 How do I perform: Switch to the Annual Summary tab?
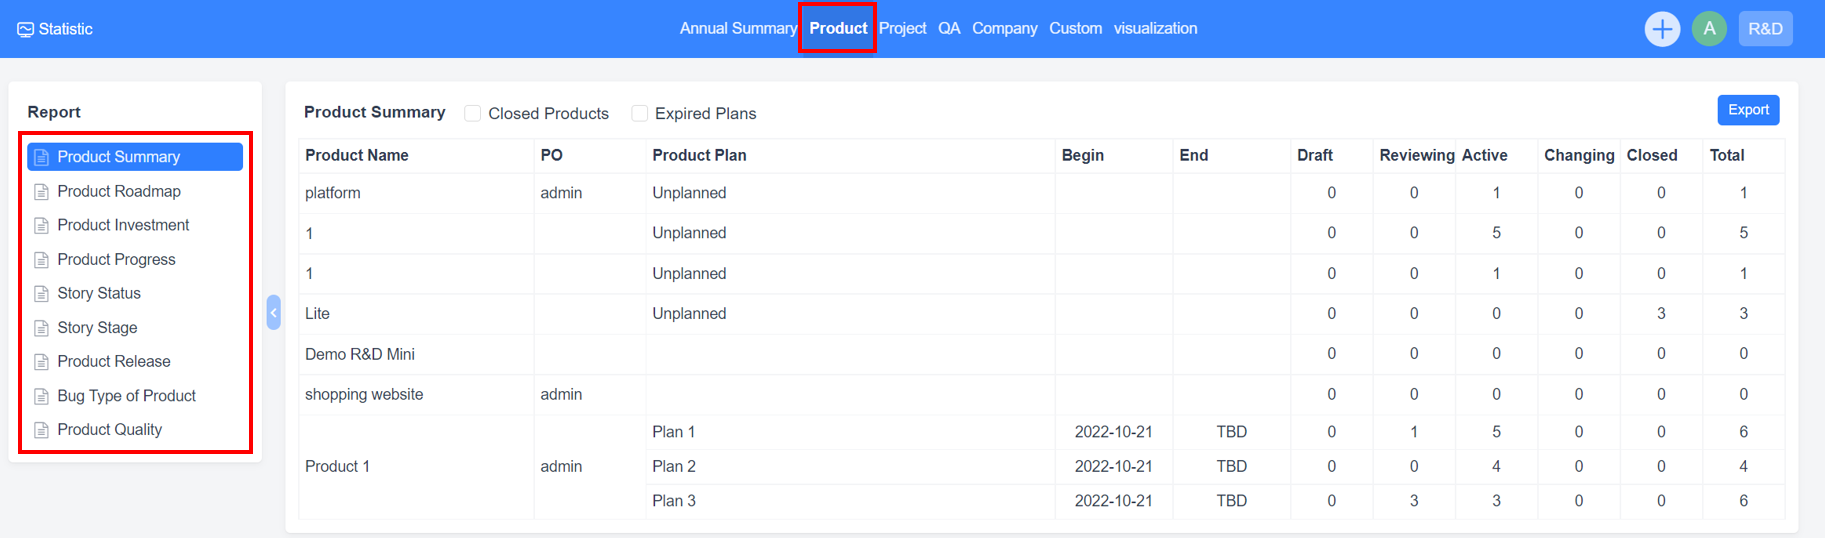(x=738, y=28)
